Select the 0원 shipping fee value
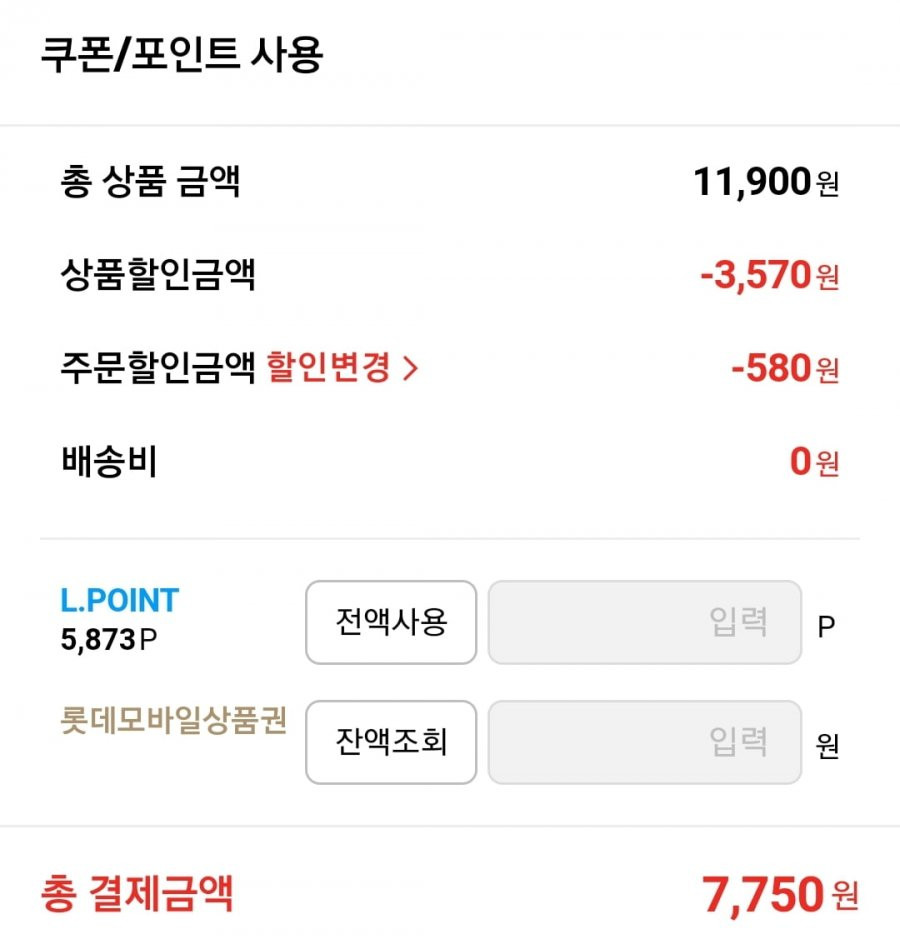The height and width of the screenshot is (939, 900). (814, 462)
